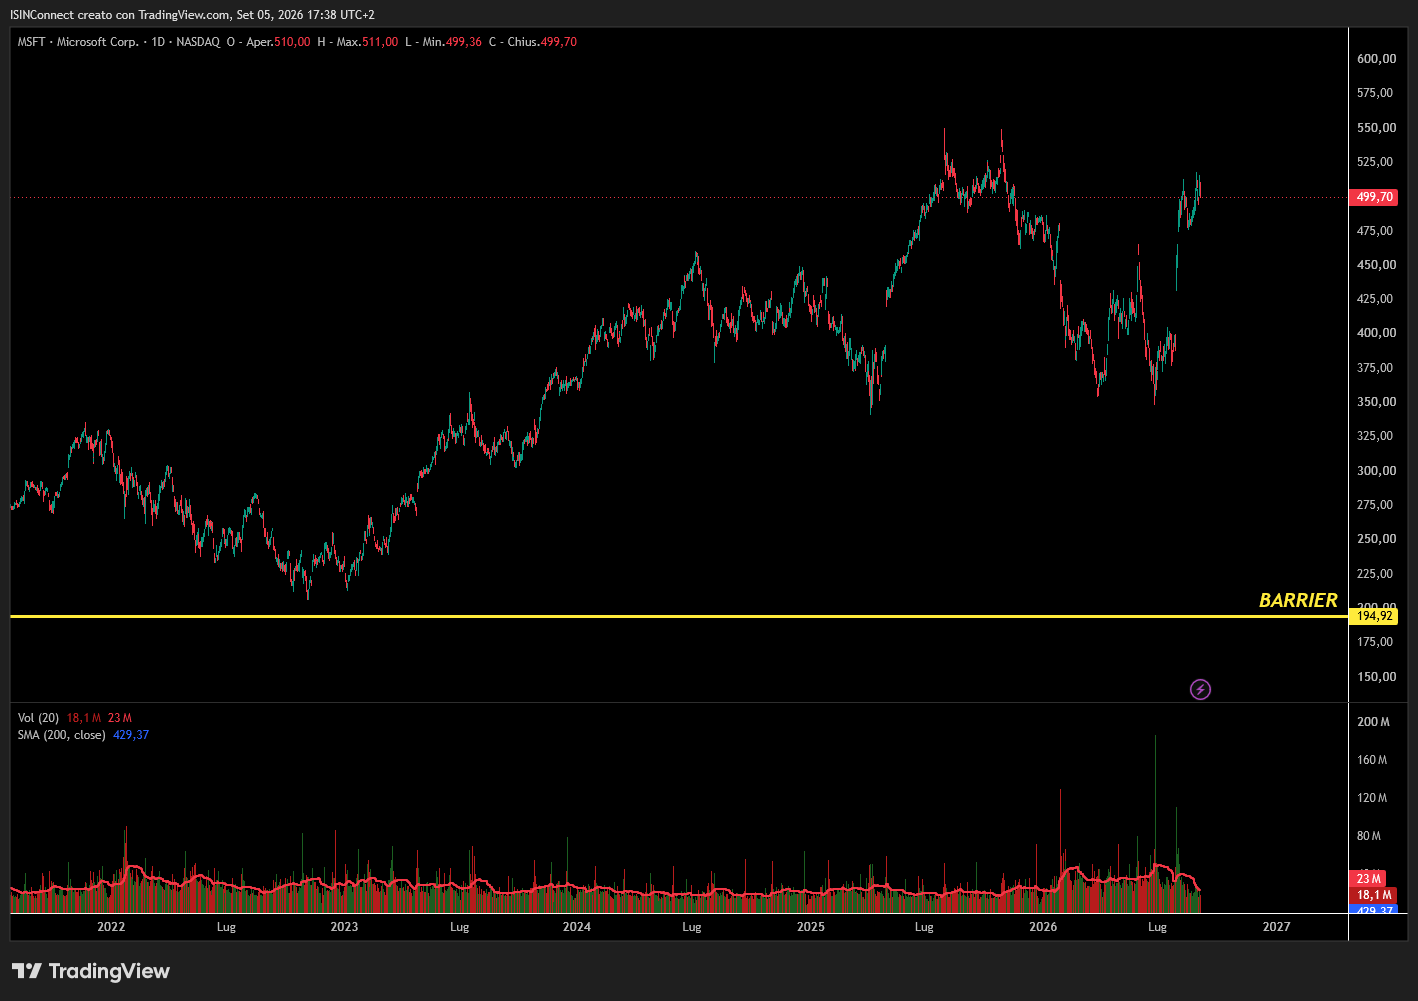Click the 175,00 price axis label
The image size is (1418, 1001).
[x=1375, y=642]
